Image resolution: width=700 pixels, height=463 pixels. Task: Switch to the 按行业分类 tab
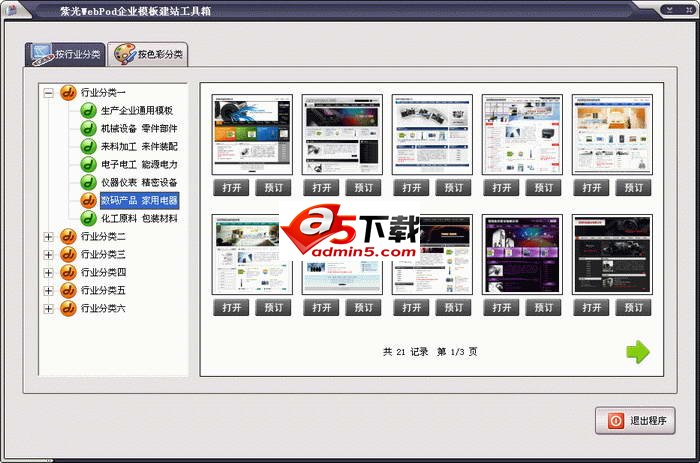point(66,54)
